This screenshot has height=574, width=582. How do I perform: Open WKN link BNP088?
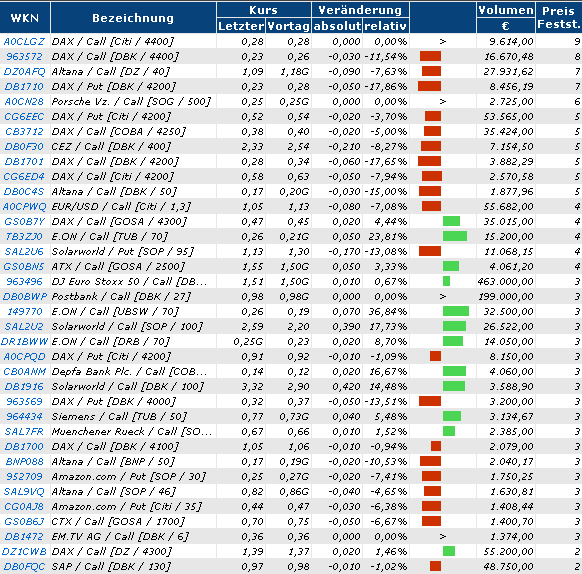pos(24,462)
